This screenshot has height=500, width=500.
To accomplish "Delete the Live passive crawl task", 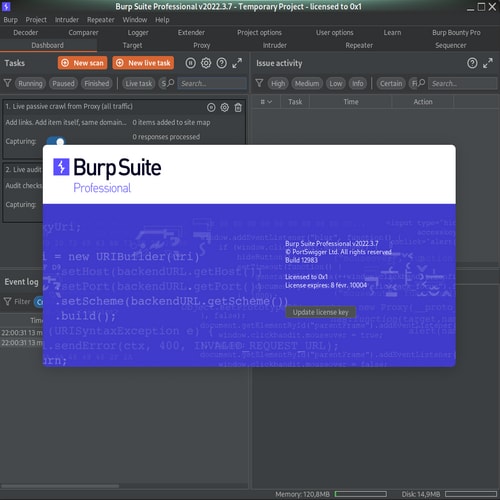I will click(238, 107).
